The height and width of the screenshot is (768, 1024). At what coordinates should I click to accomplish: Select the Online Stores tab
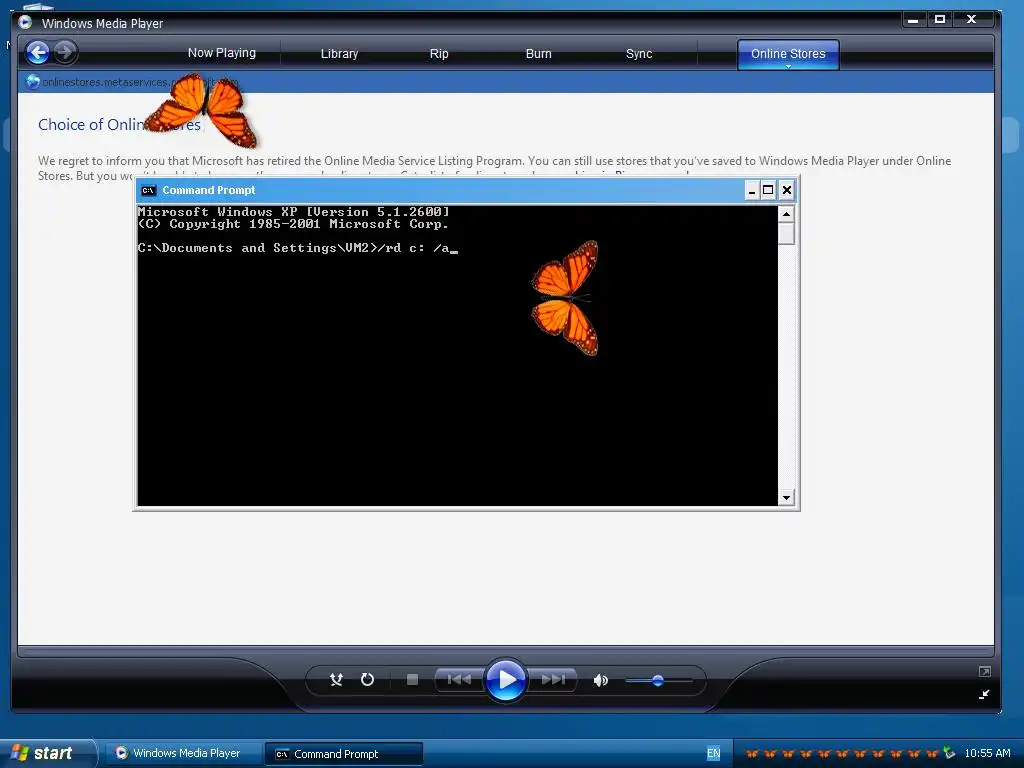[x=788, y=54]
